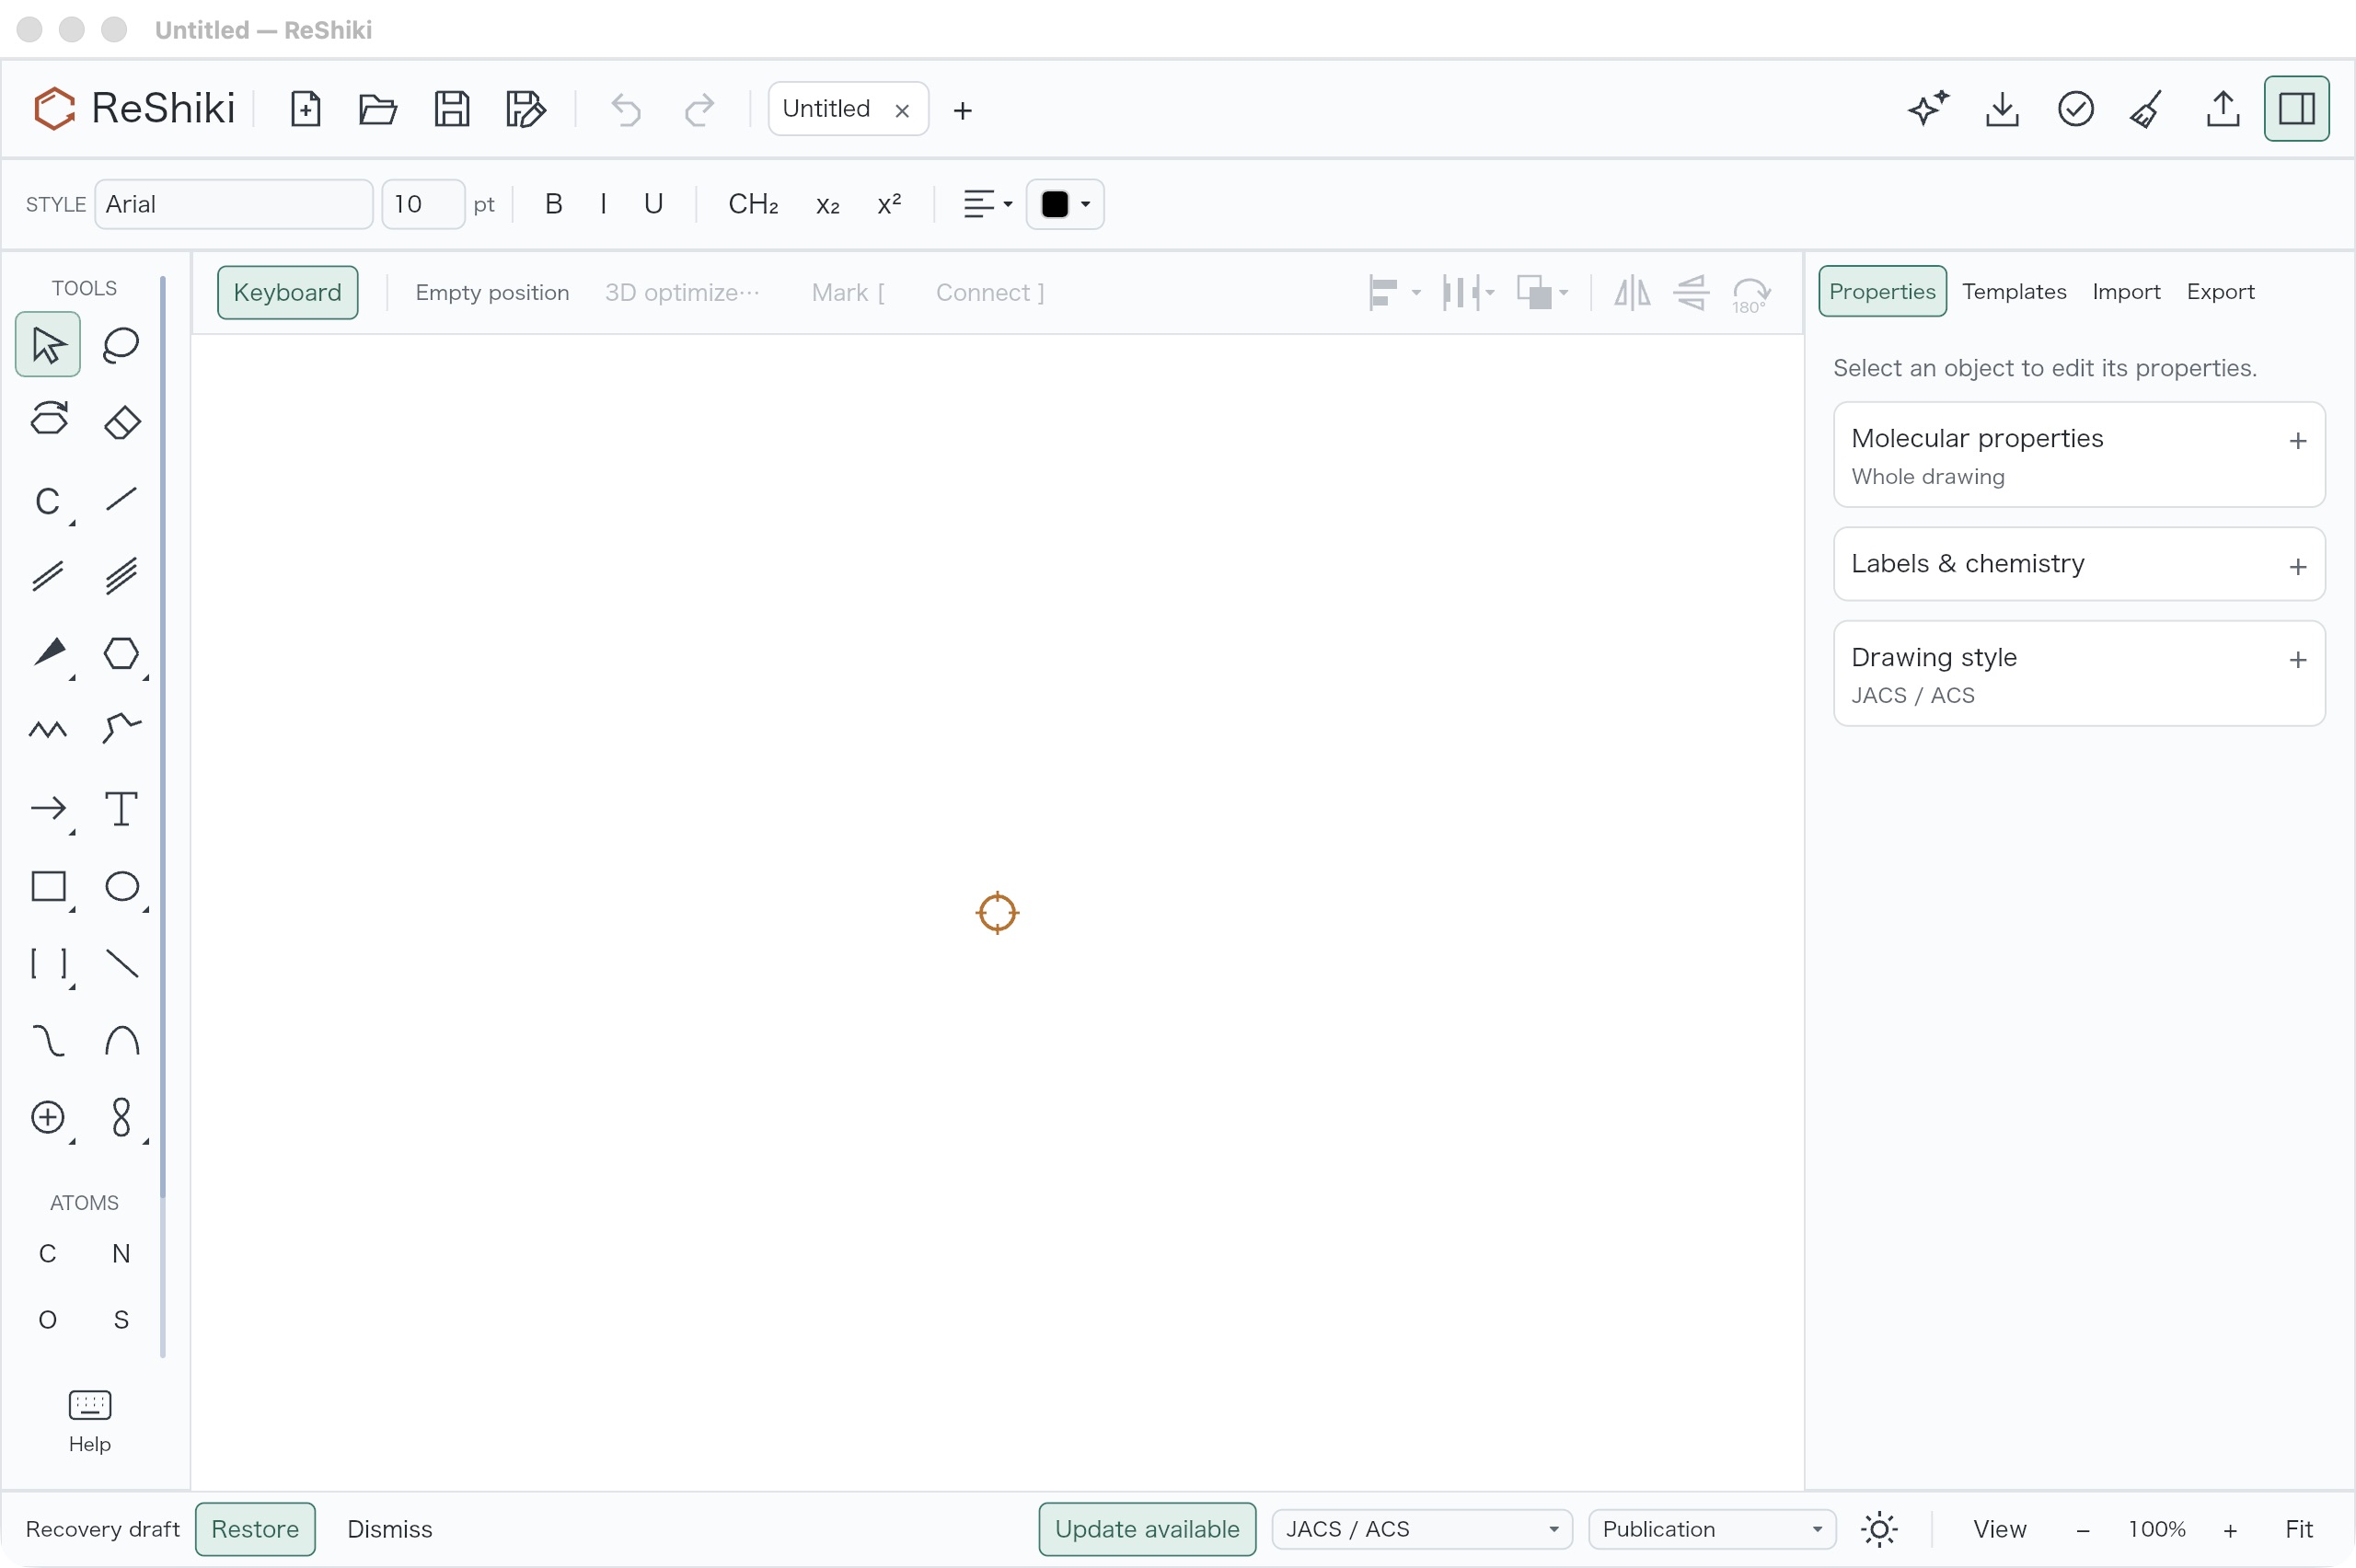Select the hexagon ring tool
Image resolution: width=2356 pixels, height=1568 pixels.
[x=121, y=653]
